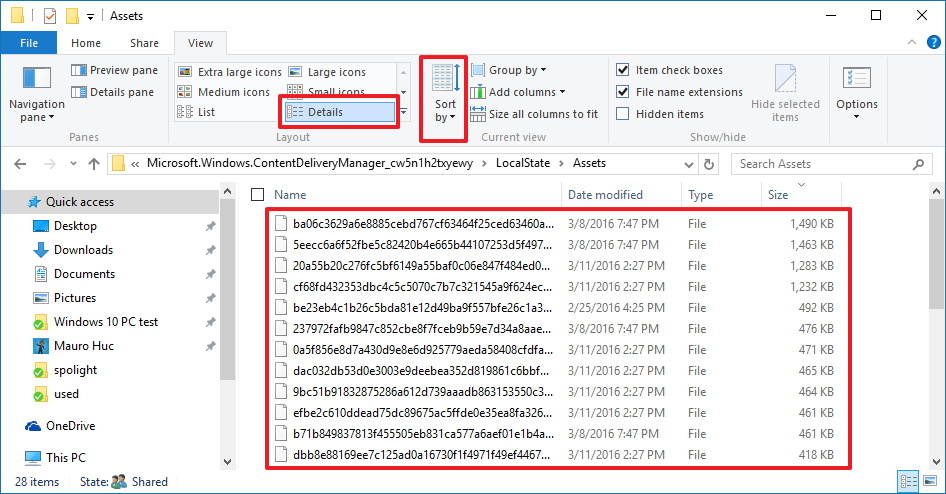The width and height of the screenshot is (946, 494).
Task: Open the Quick Access Toolbar customize arrow
Action: tap(90, 16)
